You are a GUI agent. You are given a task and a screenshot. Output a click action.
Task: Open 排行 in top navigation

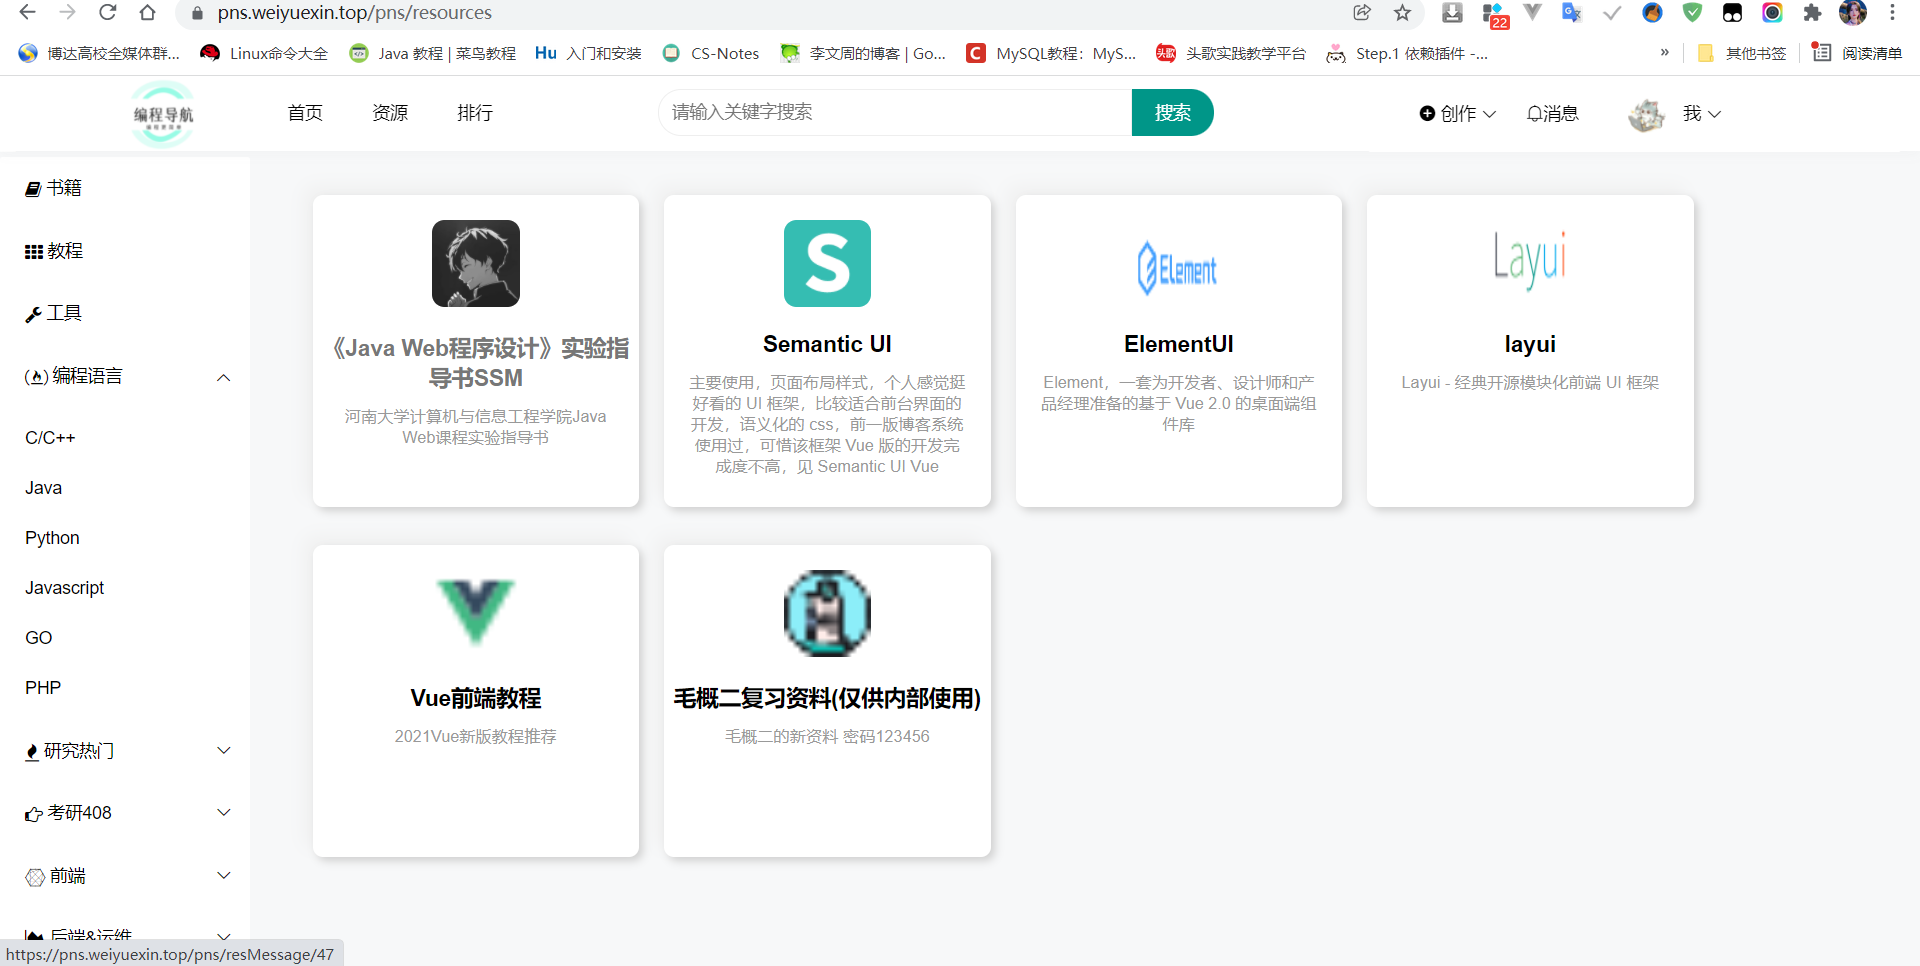[x=475, y=113]
